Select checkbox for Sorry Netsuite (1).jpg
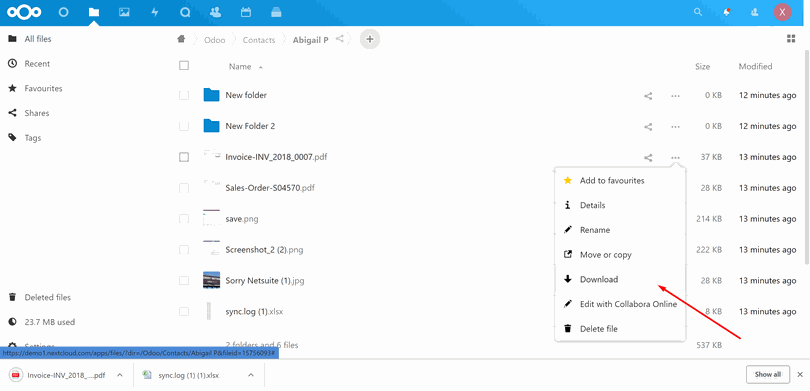Screen dimensions: 810x391 point(184,280)
